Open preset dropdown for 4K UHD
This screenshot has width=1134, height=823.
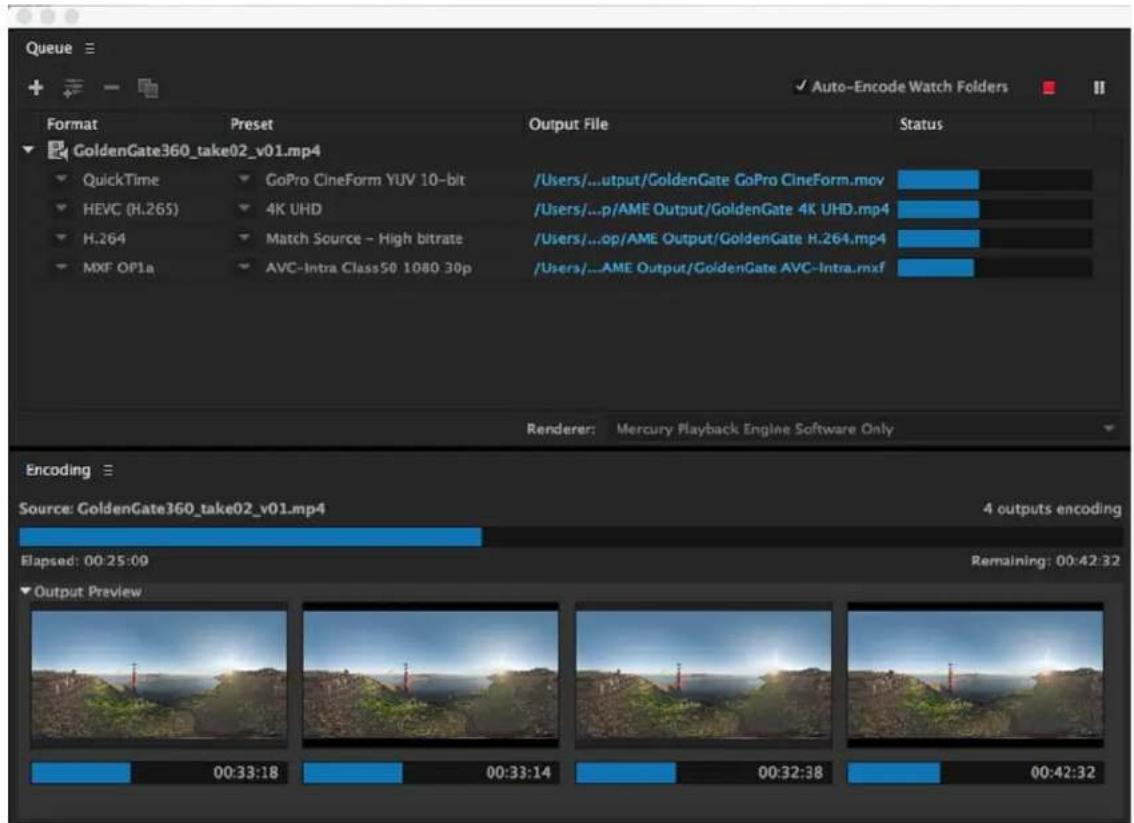[244, 208]
